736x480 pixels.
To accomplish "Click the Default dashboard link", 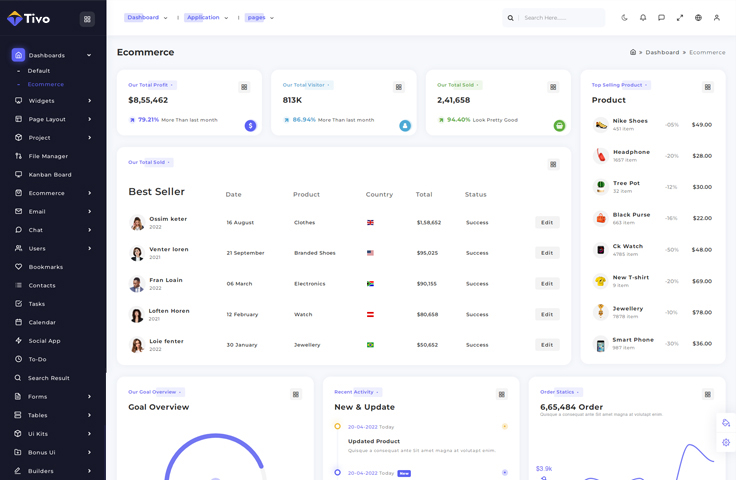I will coord(39,71).
